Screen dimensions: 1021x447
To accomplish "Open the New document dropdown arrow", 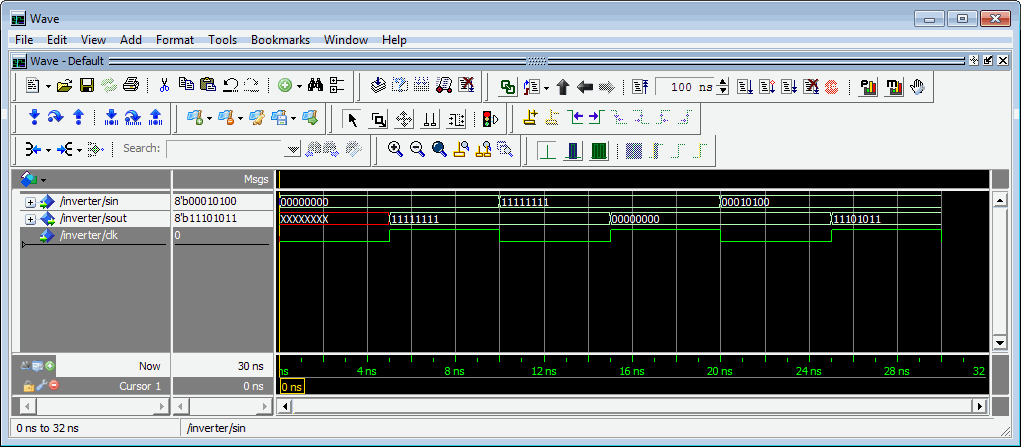I will pos(46,85).
